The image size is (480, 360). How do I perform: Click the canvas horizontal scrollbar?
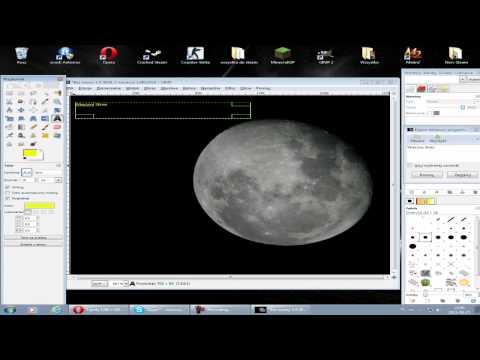(x=230, y=277)
